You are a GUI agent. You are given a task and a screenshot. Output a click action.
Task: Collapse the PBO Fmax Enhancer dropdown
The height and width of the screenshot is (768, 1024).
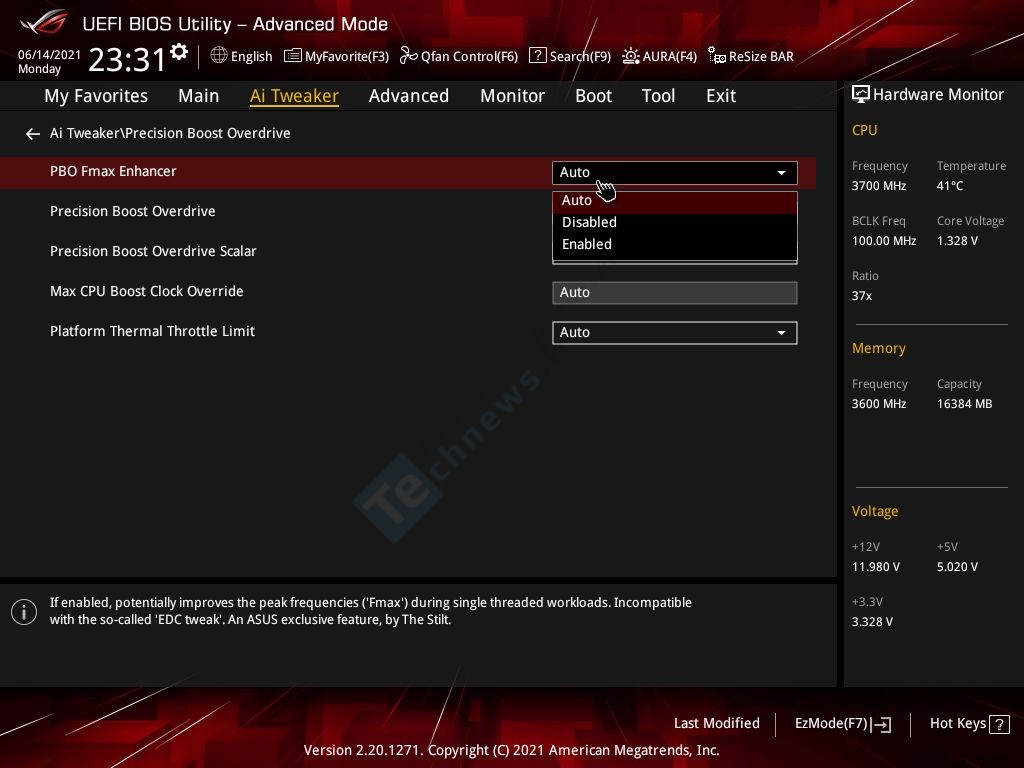coord(675,172)
